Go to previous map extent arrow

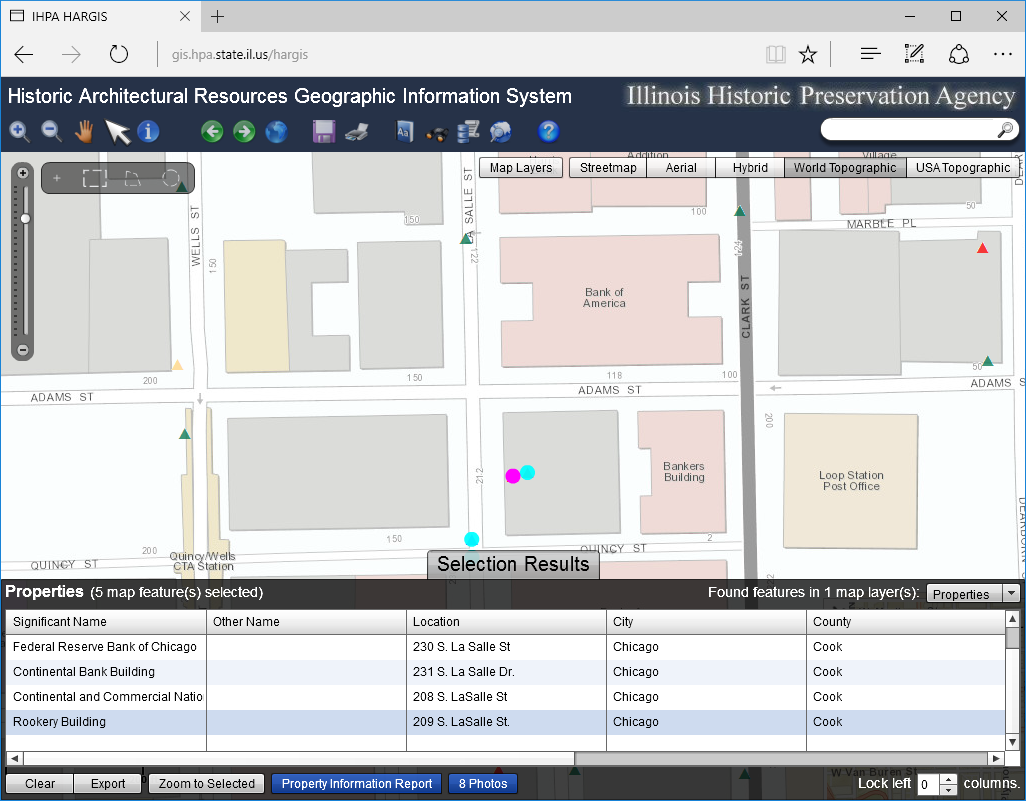tap(212, 131)
